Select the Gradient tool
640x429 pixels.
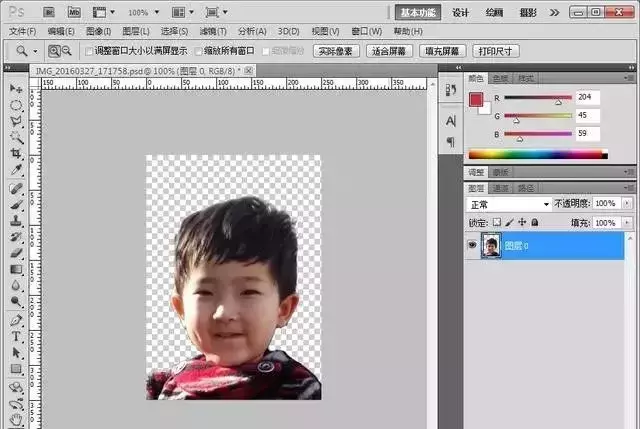click(x=16, y=269)
